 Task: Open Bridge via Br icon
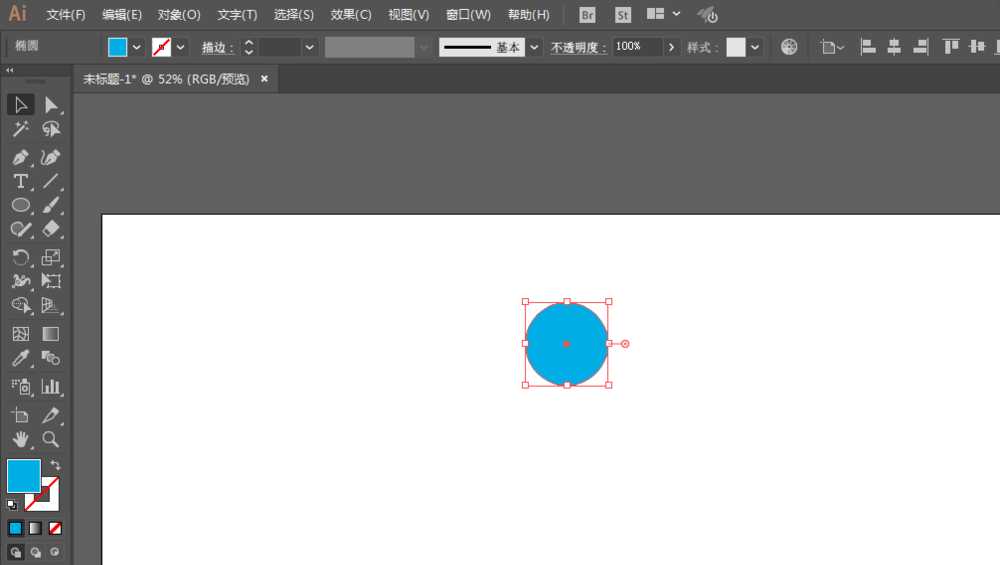tap(587, 15)
